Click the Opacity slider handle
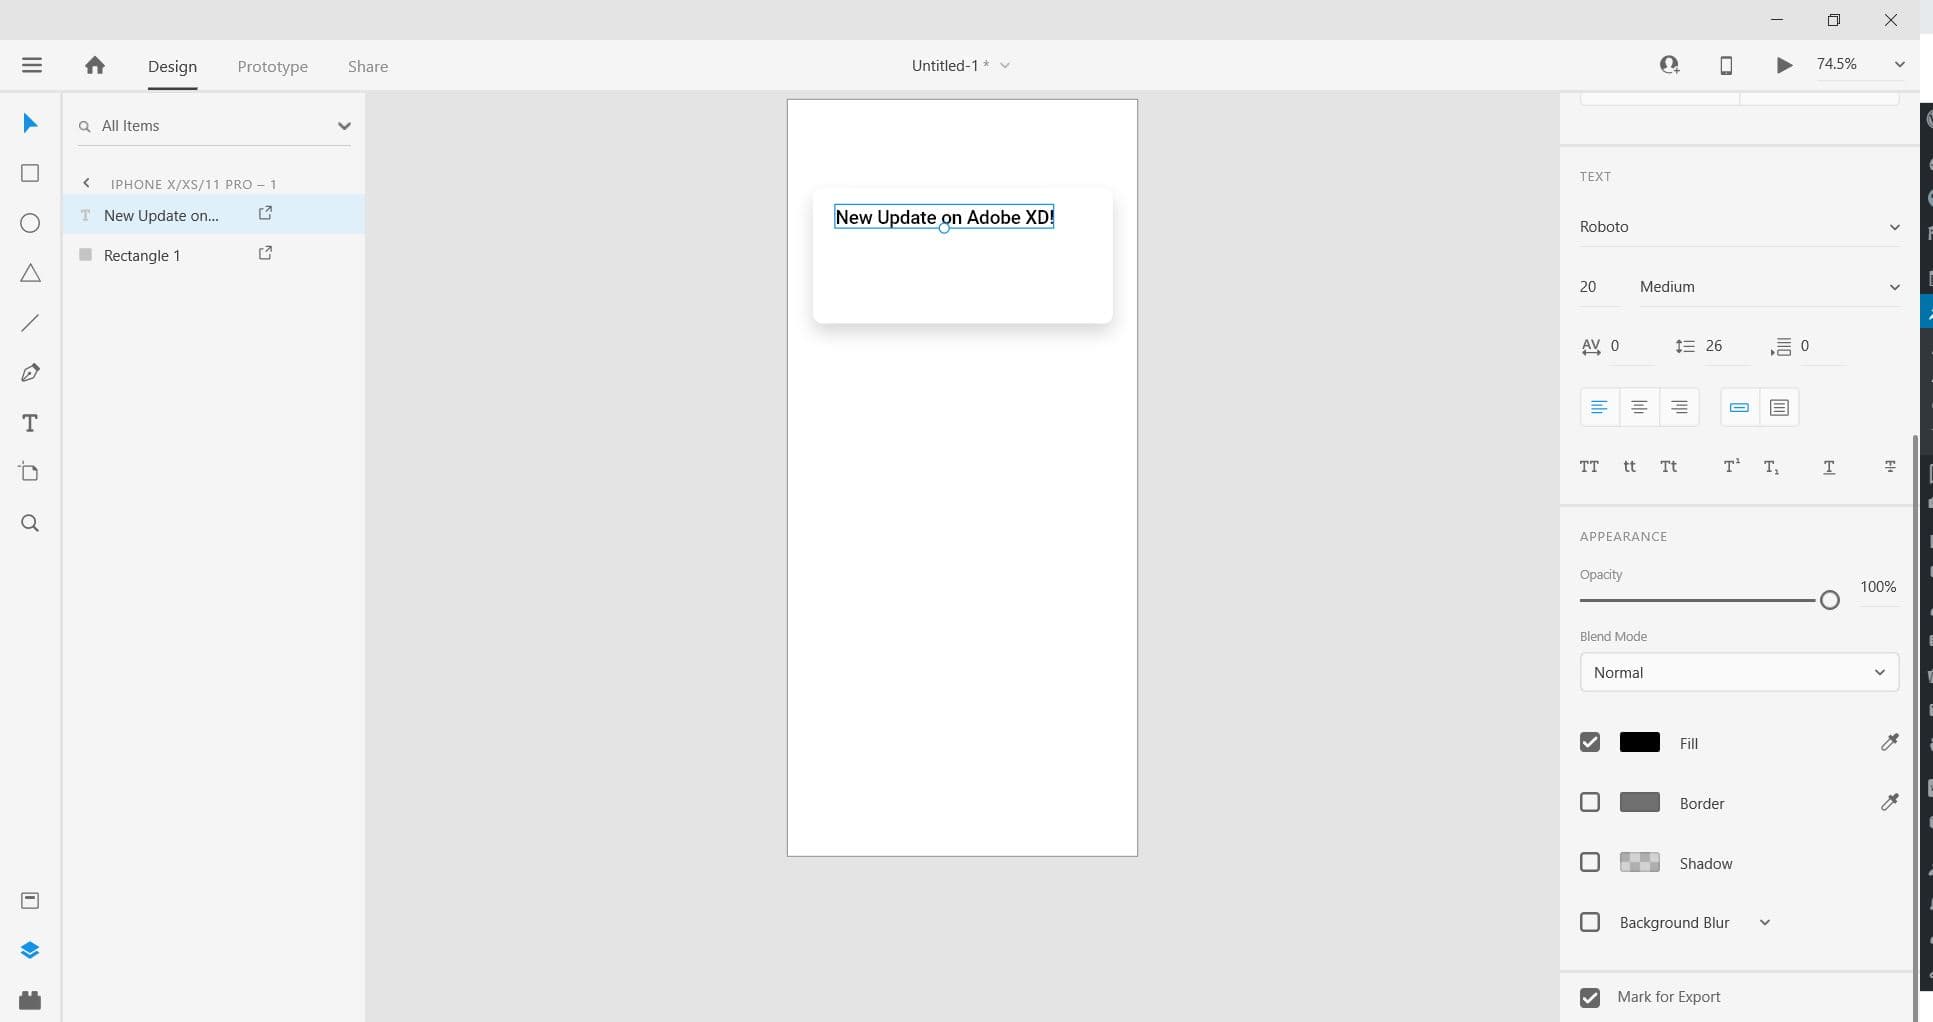 point(1829,600)
